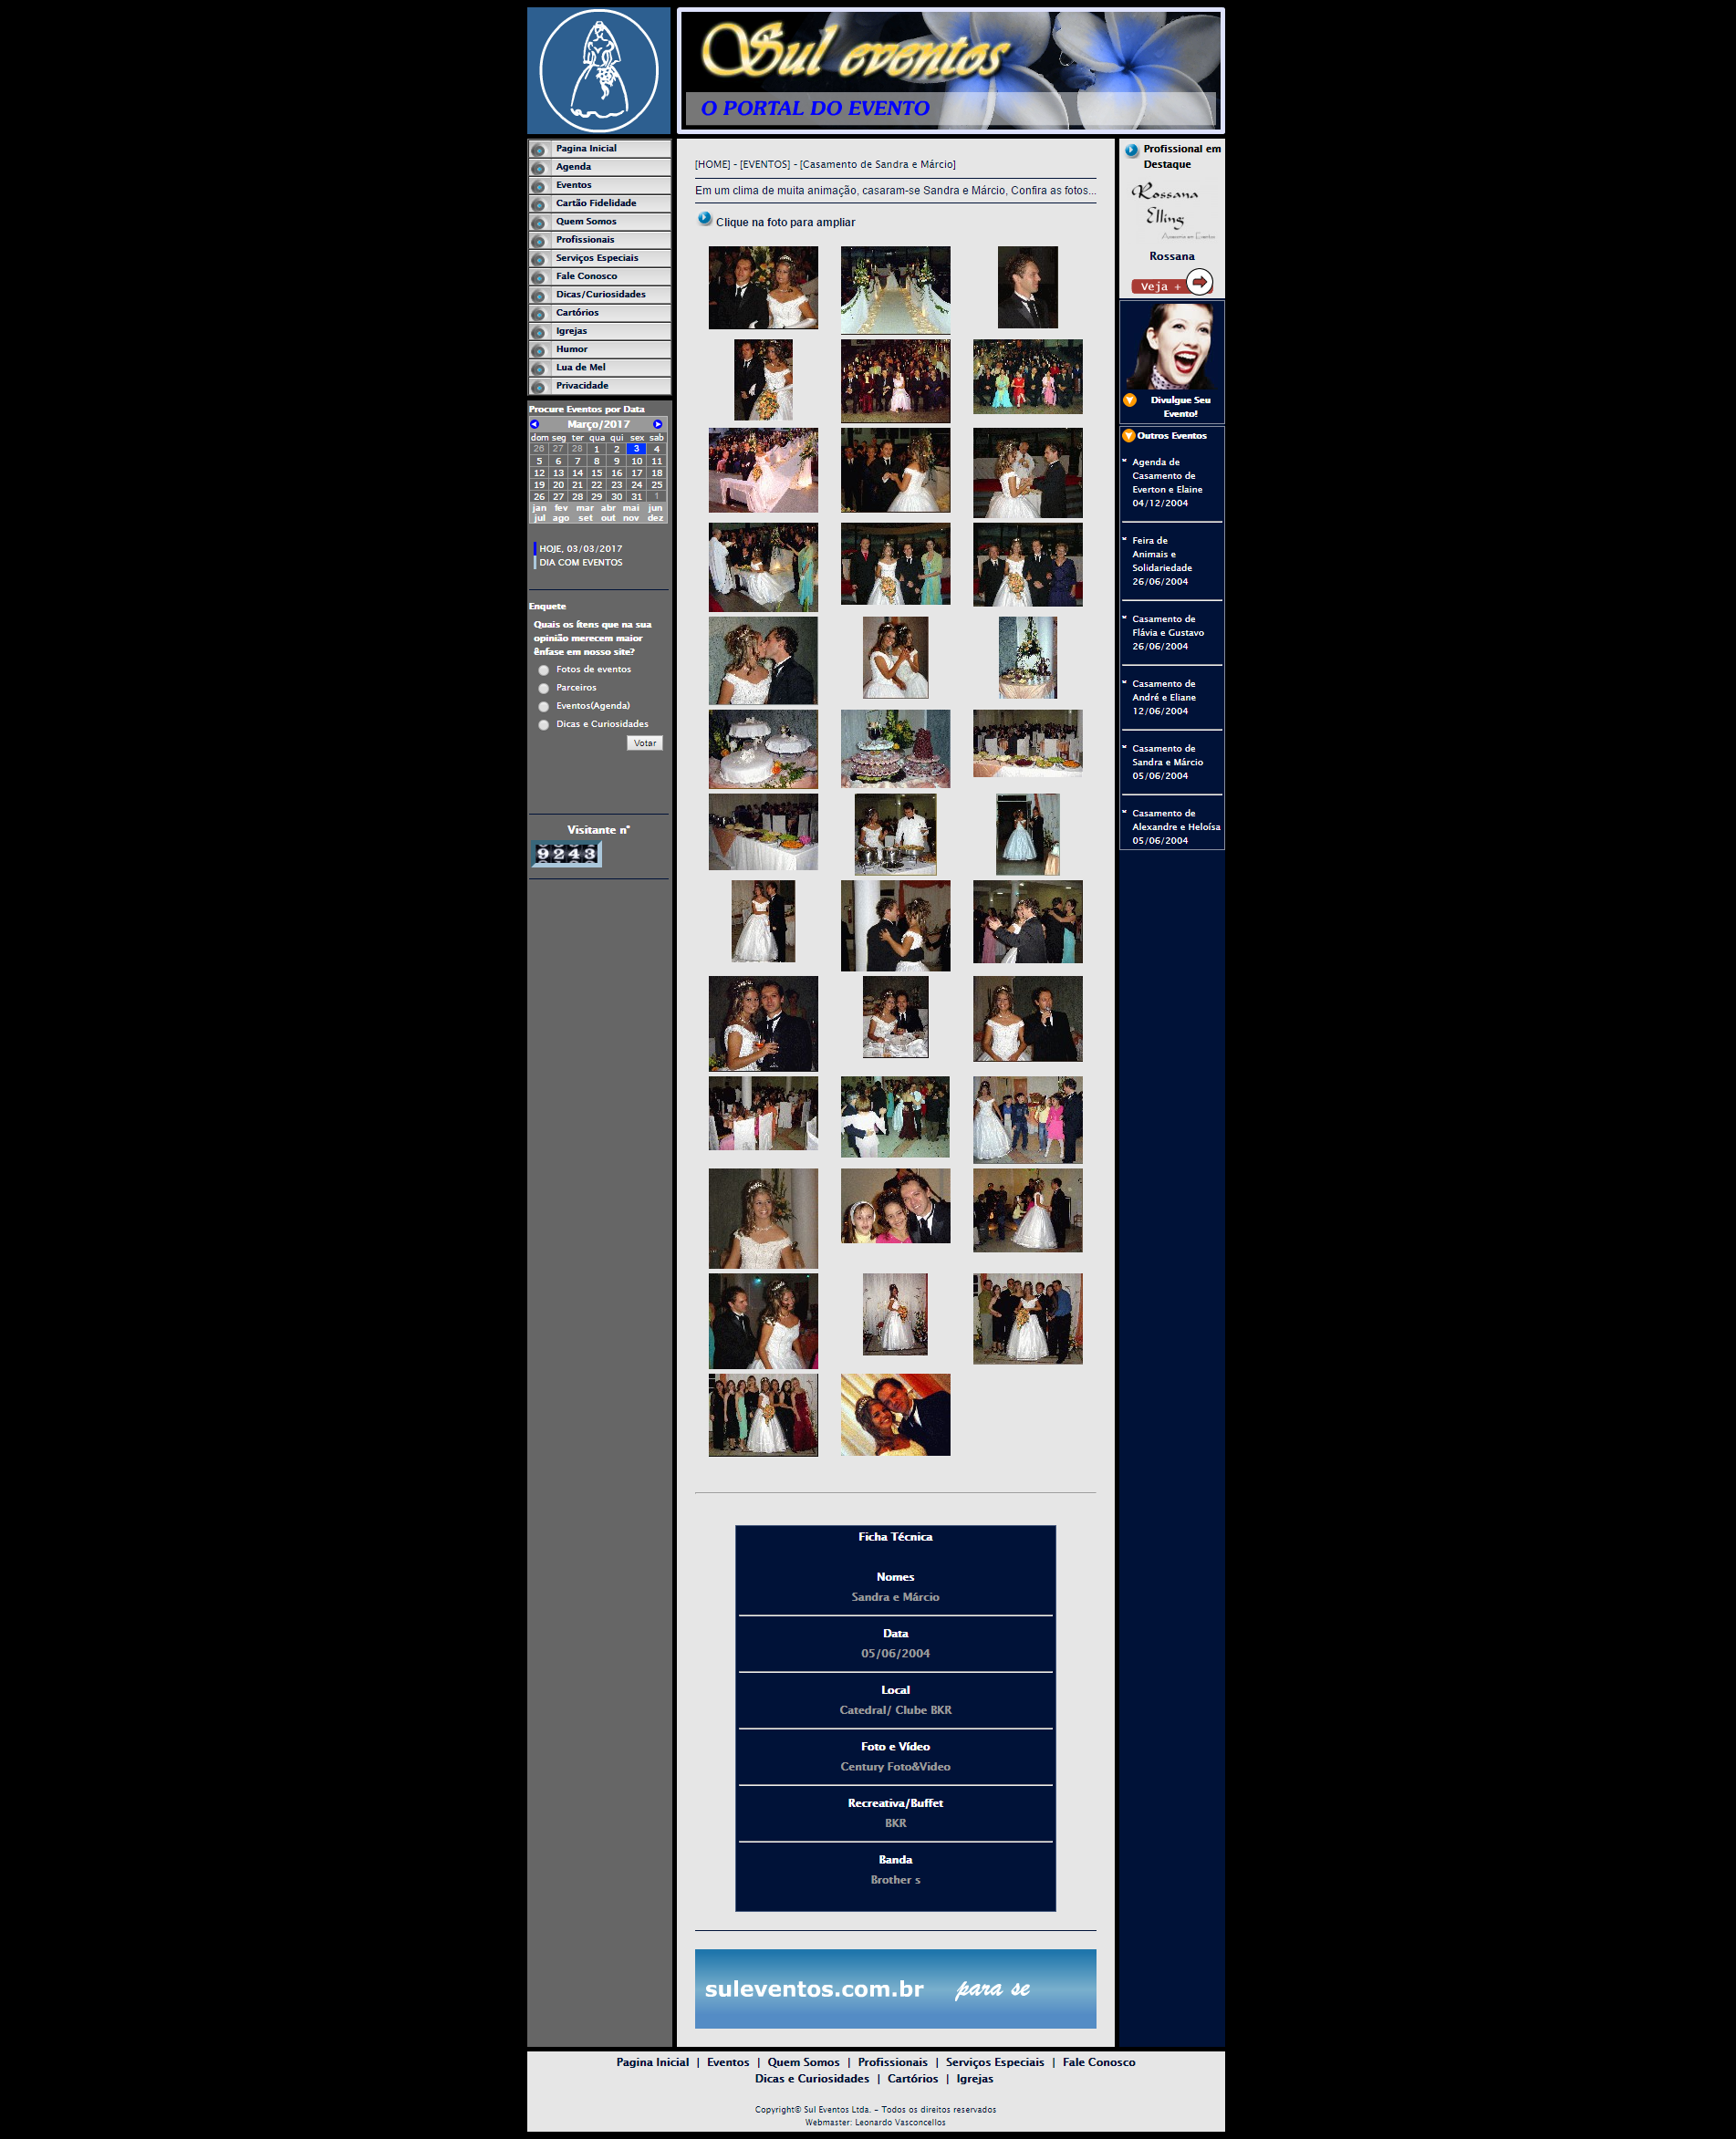Select Eventos(Agenda) radio option

point(544,706)
